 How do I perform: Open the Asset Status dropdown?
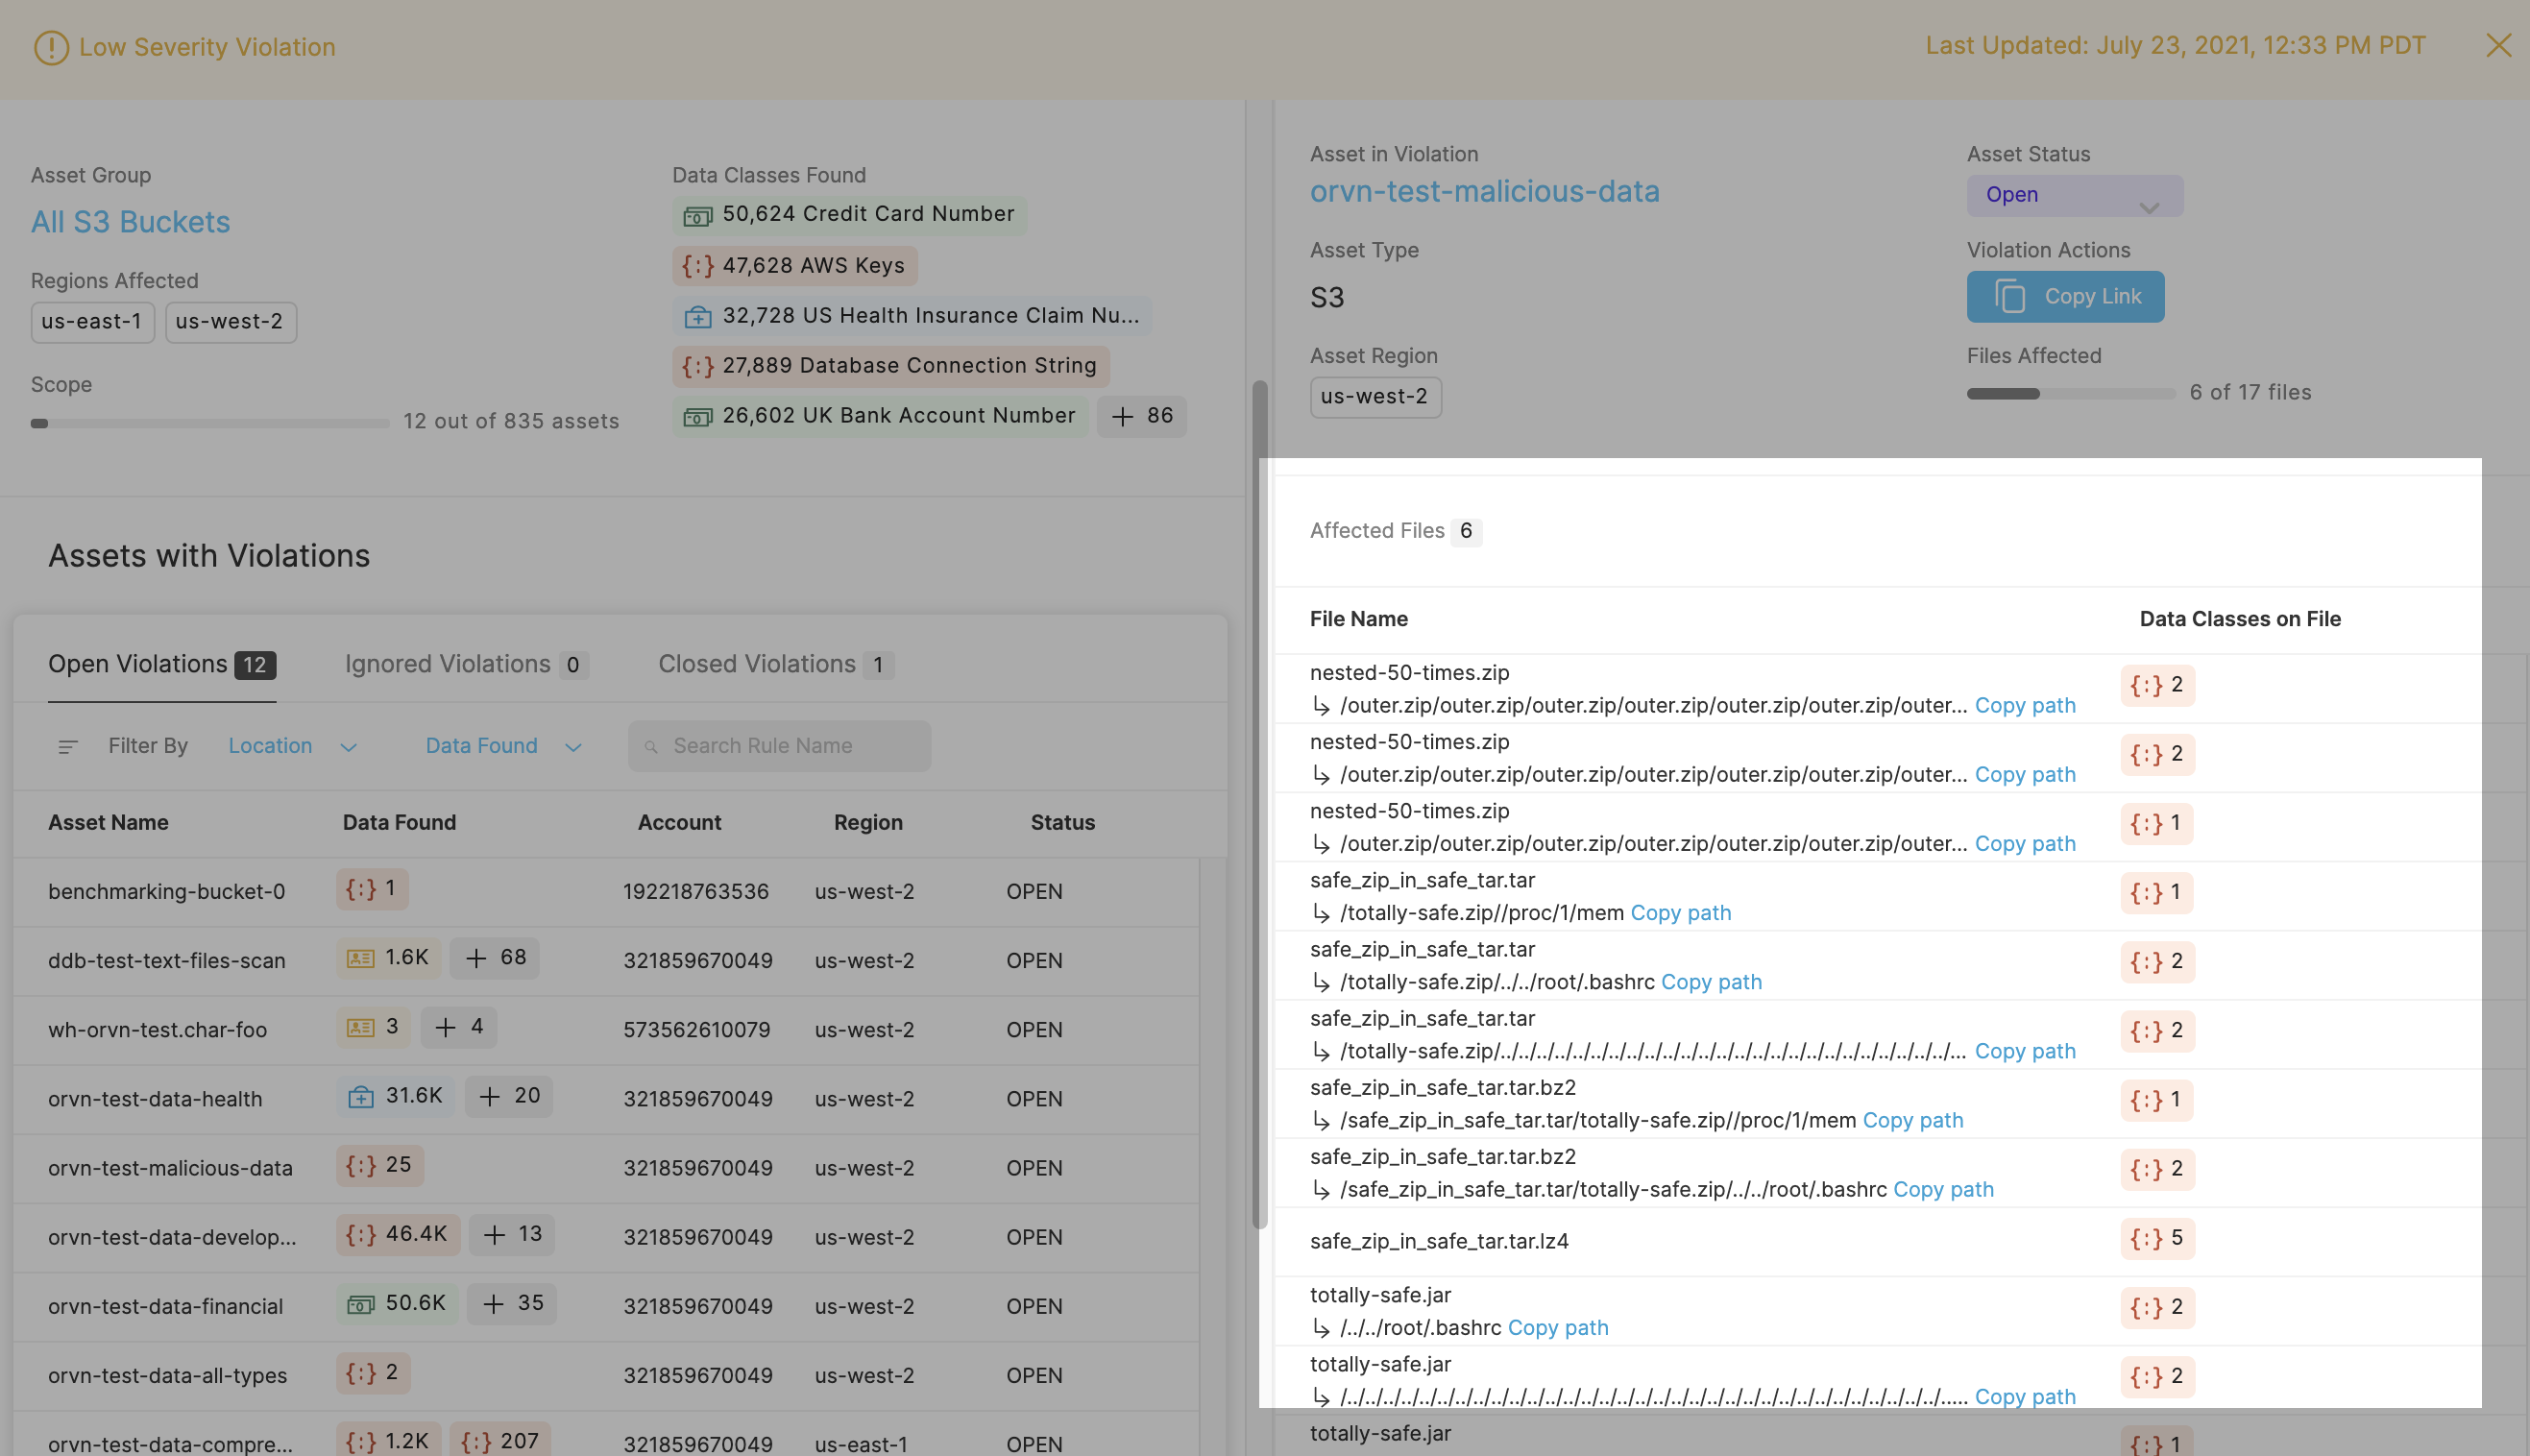click(x=2074, y=196)
